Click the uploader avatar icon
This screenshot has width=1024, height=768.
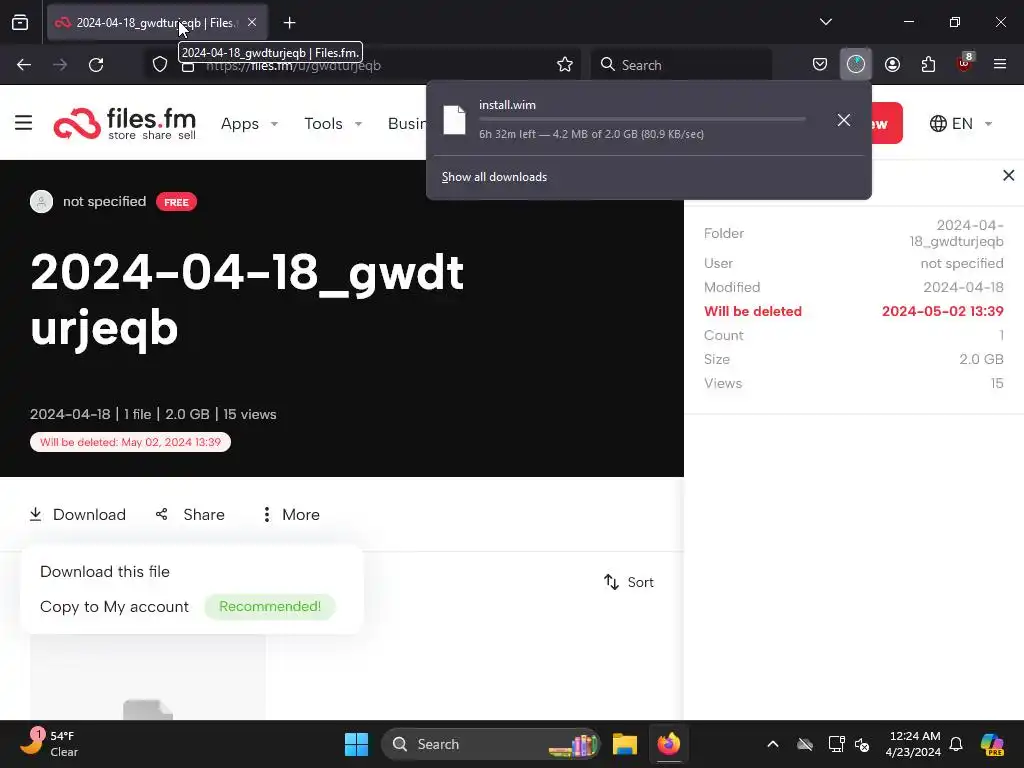[x=42, y=201]
